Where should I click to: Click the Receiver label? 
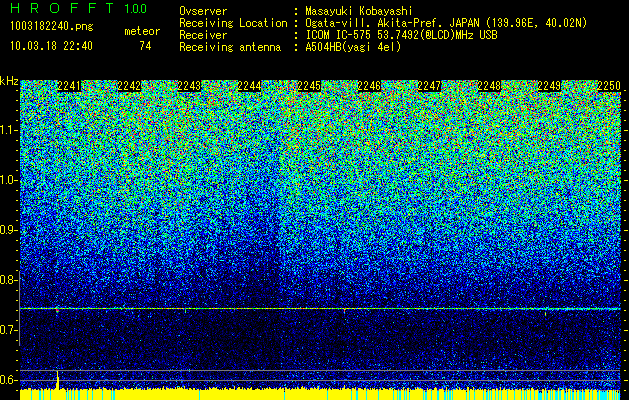pos(203,35)
